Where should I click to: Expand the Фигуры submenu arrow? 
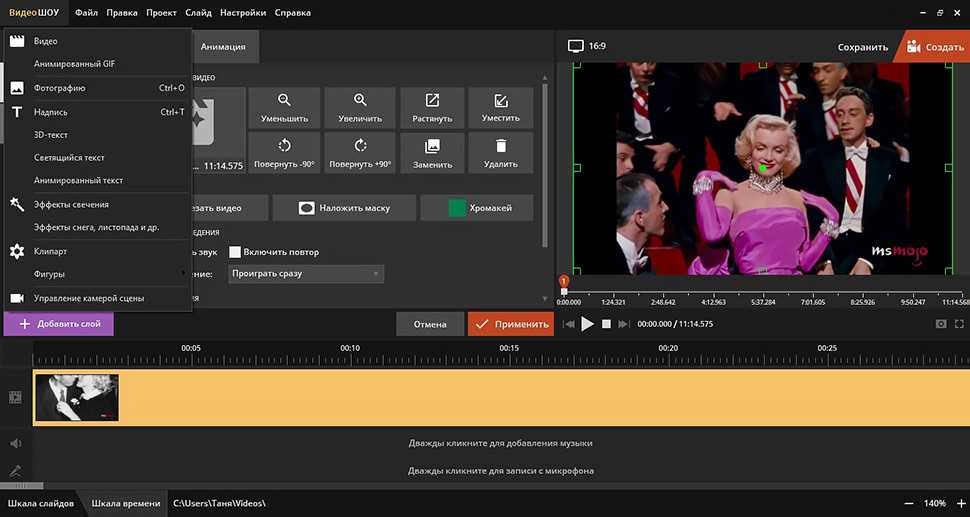[x=183, y=274]
